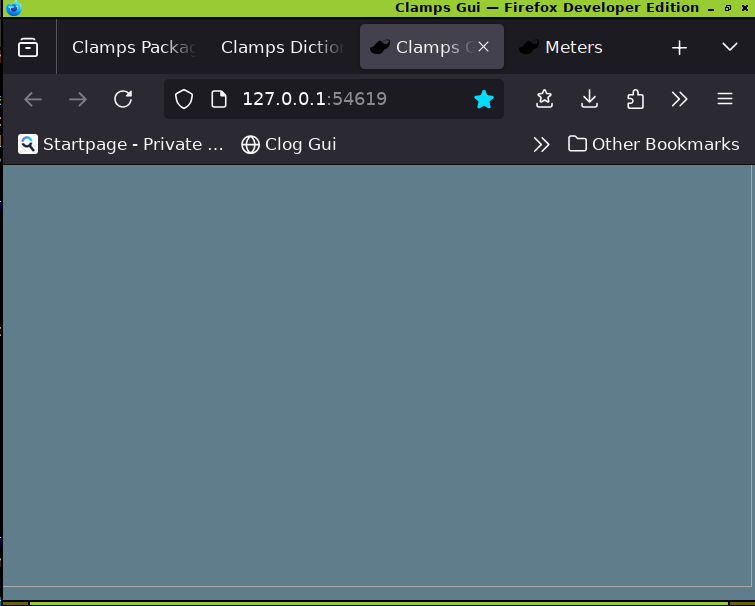This screenshot has width=755, height=606.
Task: Reload the current page
Action: [123, 99]
